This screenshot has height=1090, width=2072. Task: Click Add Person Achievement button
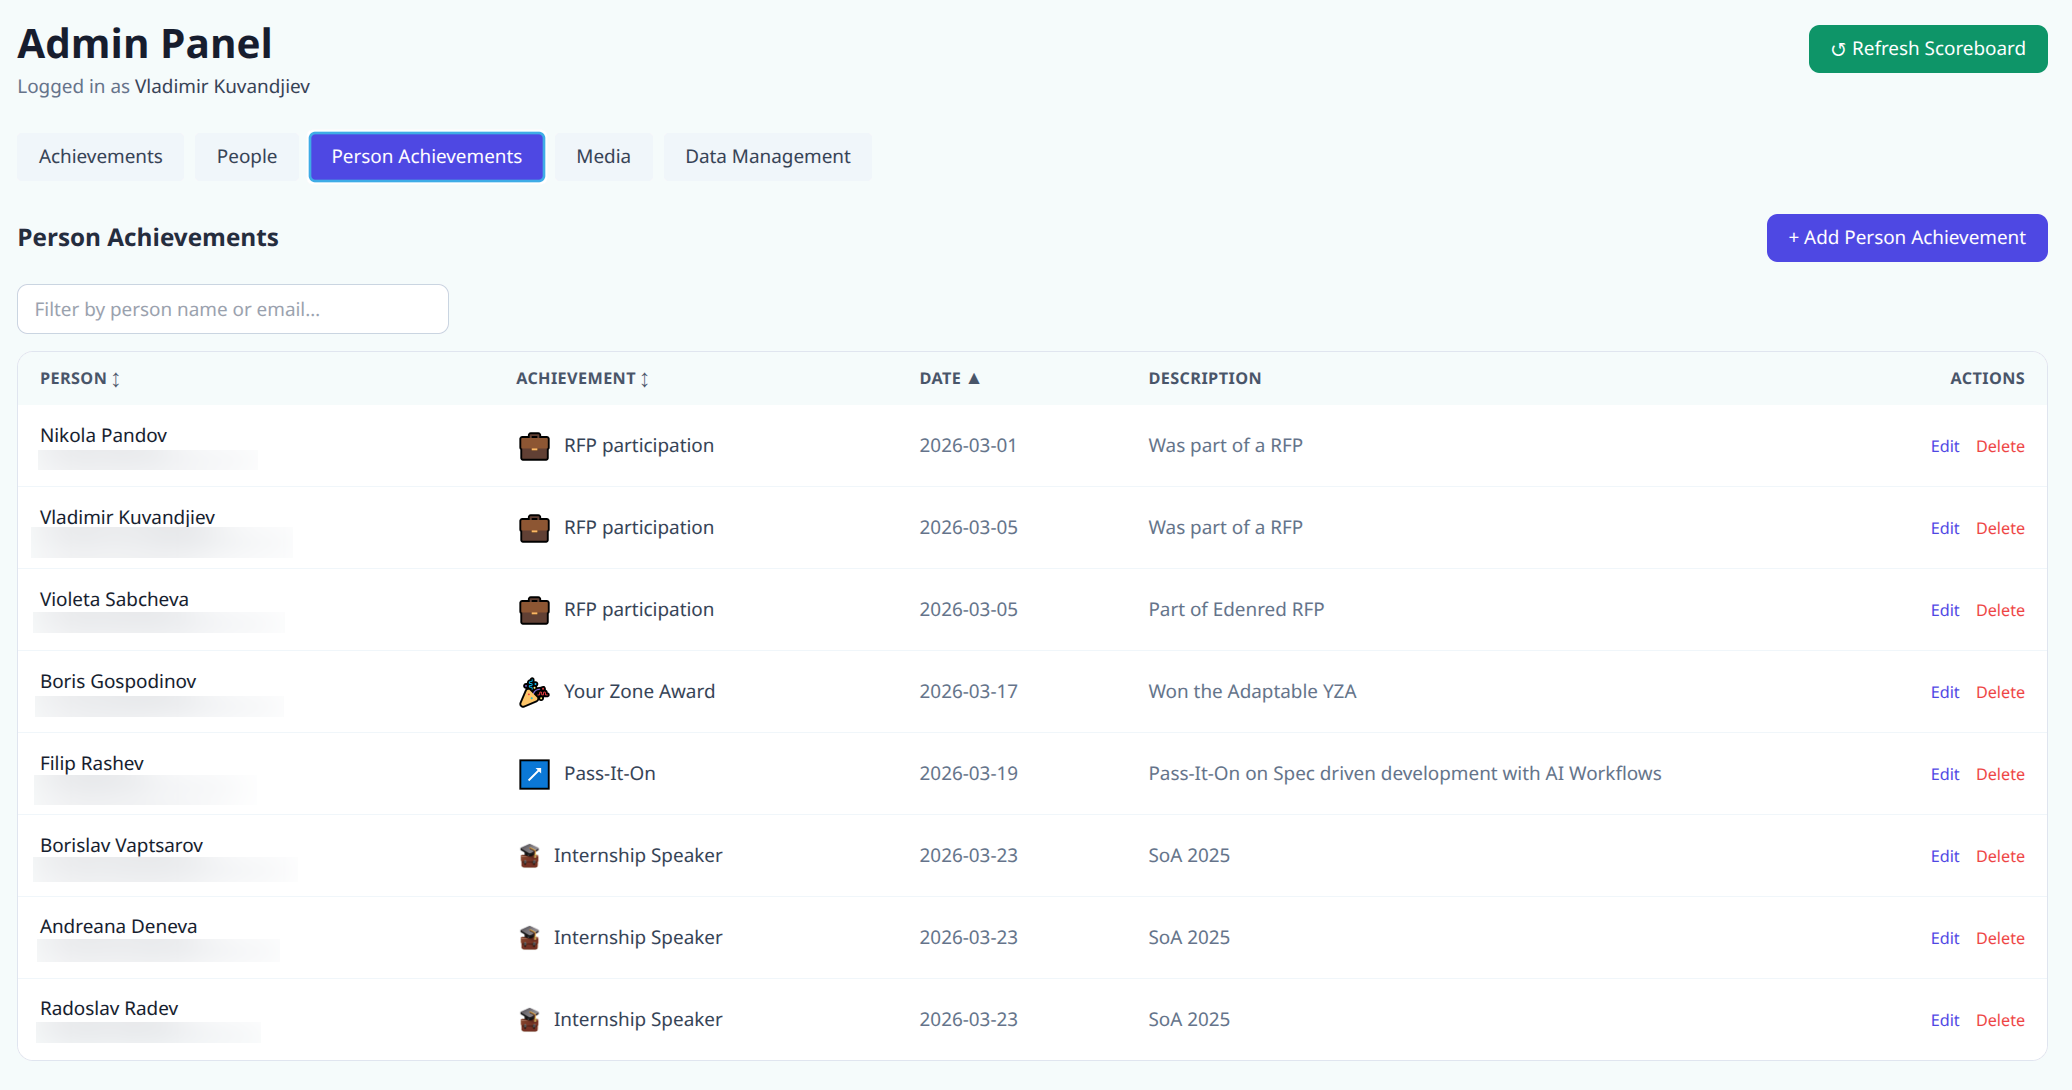[x=1906, y=238]
